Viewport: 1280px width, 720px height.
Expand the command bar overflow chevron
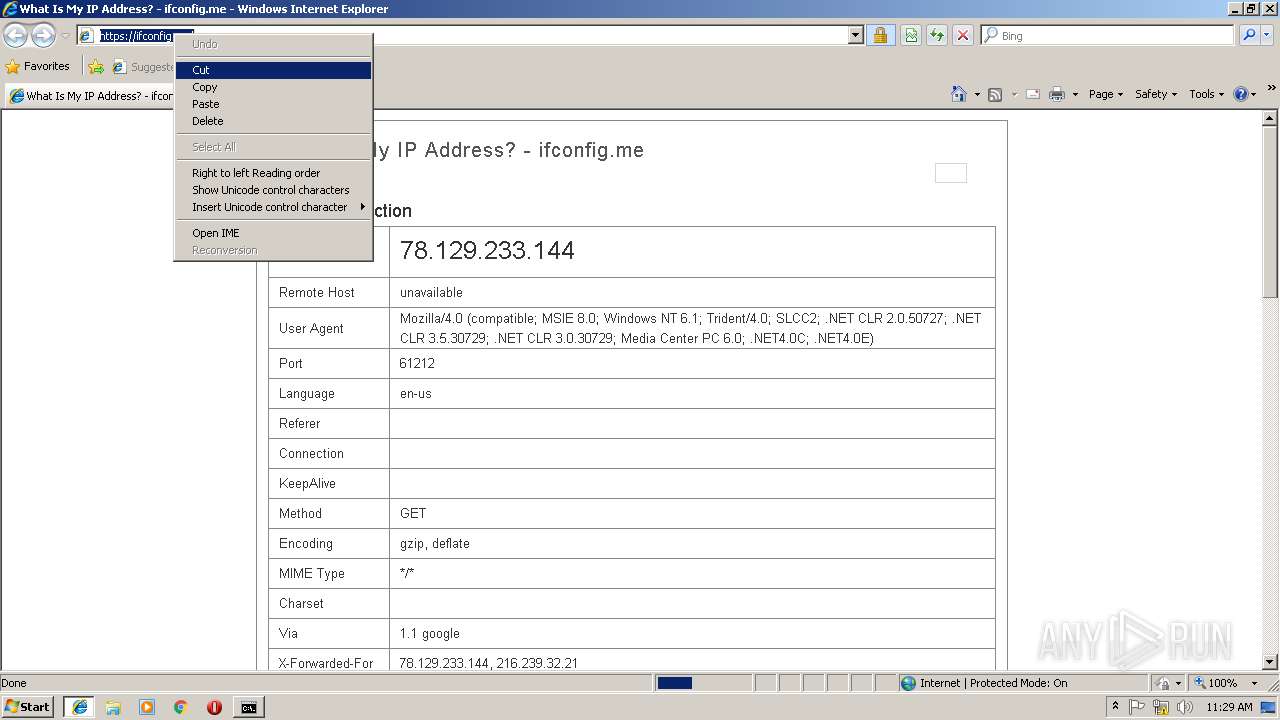(x=1272, y=88)
